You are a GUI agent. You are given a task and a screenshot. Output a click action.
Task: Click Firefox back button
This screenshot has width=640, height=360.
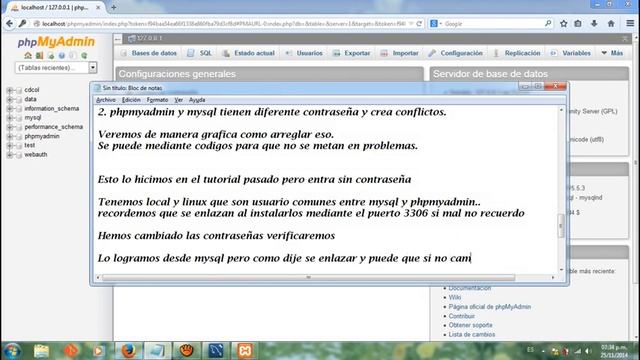(9, 24)
